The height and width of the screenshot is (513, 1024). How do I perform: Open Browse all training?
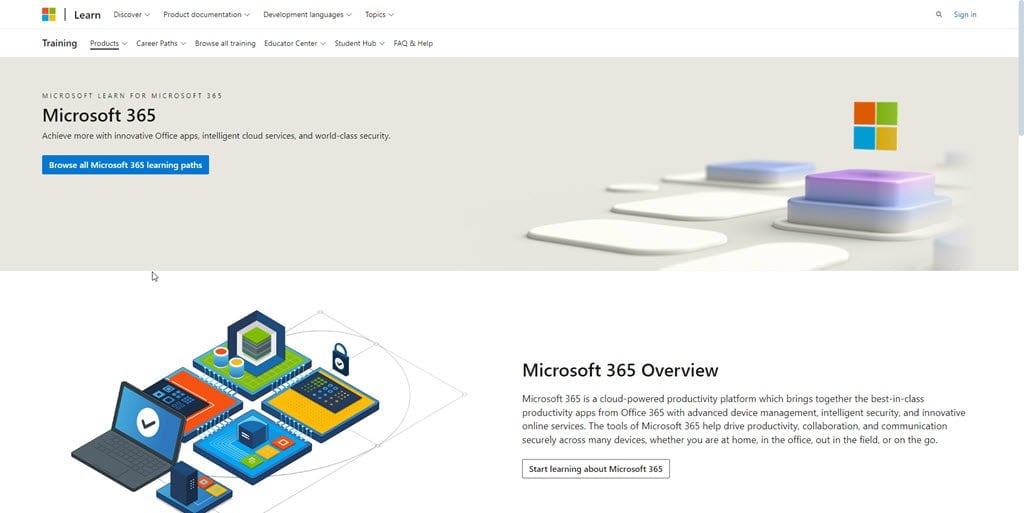tap(225, 44)
